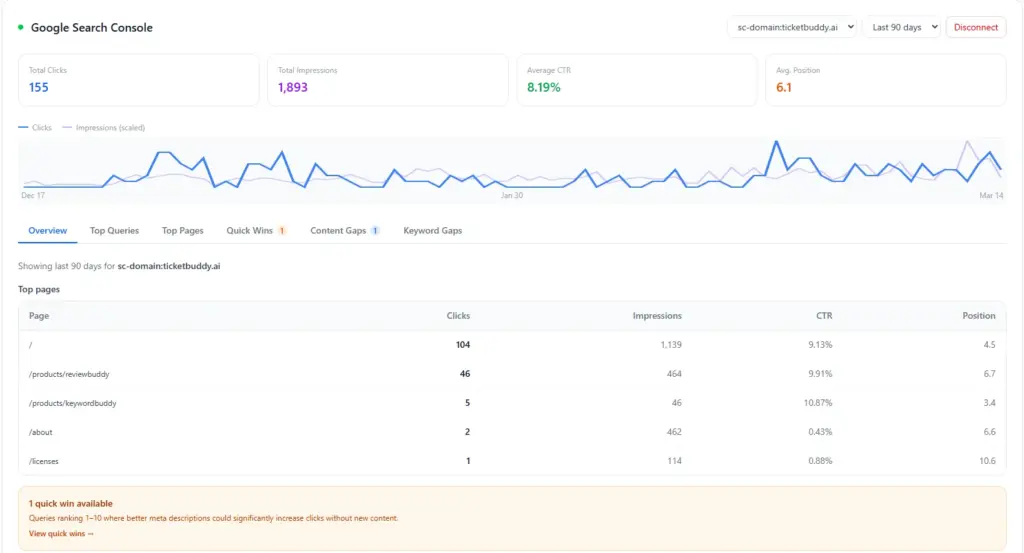
Task: Click the 46 clicks cell for reviewbuddy
Action: (465, 373)
